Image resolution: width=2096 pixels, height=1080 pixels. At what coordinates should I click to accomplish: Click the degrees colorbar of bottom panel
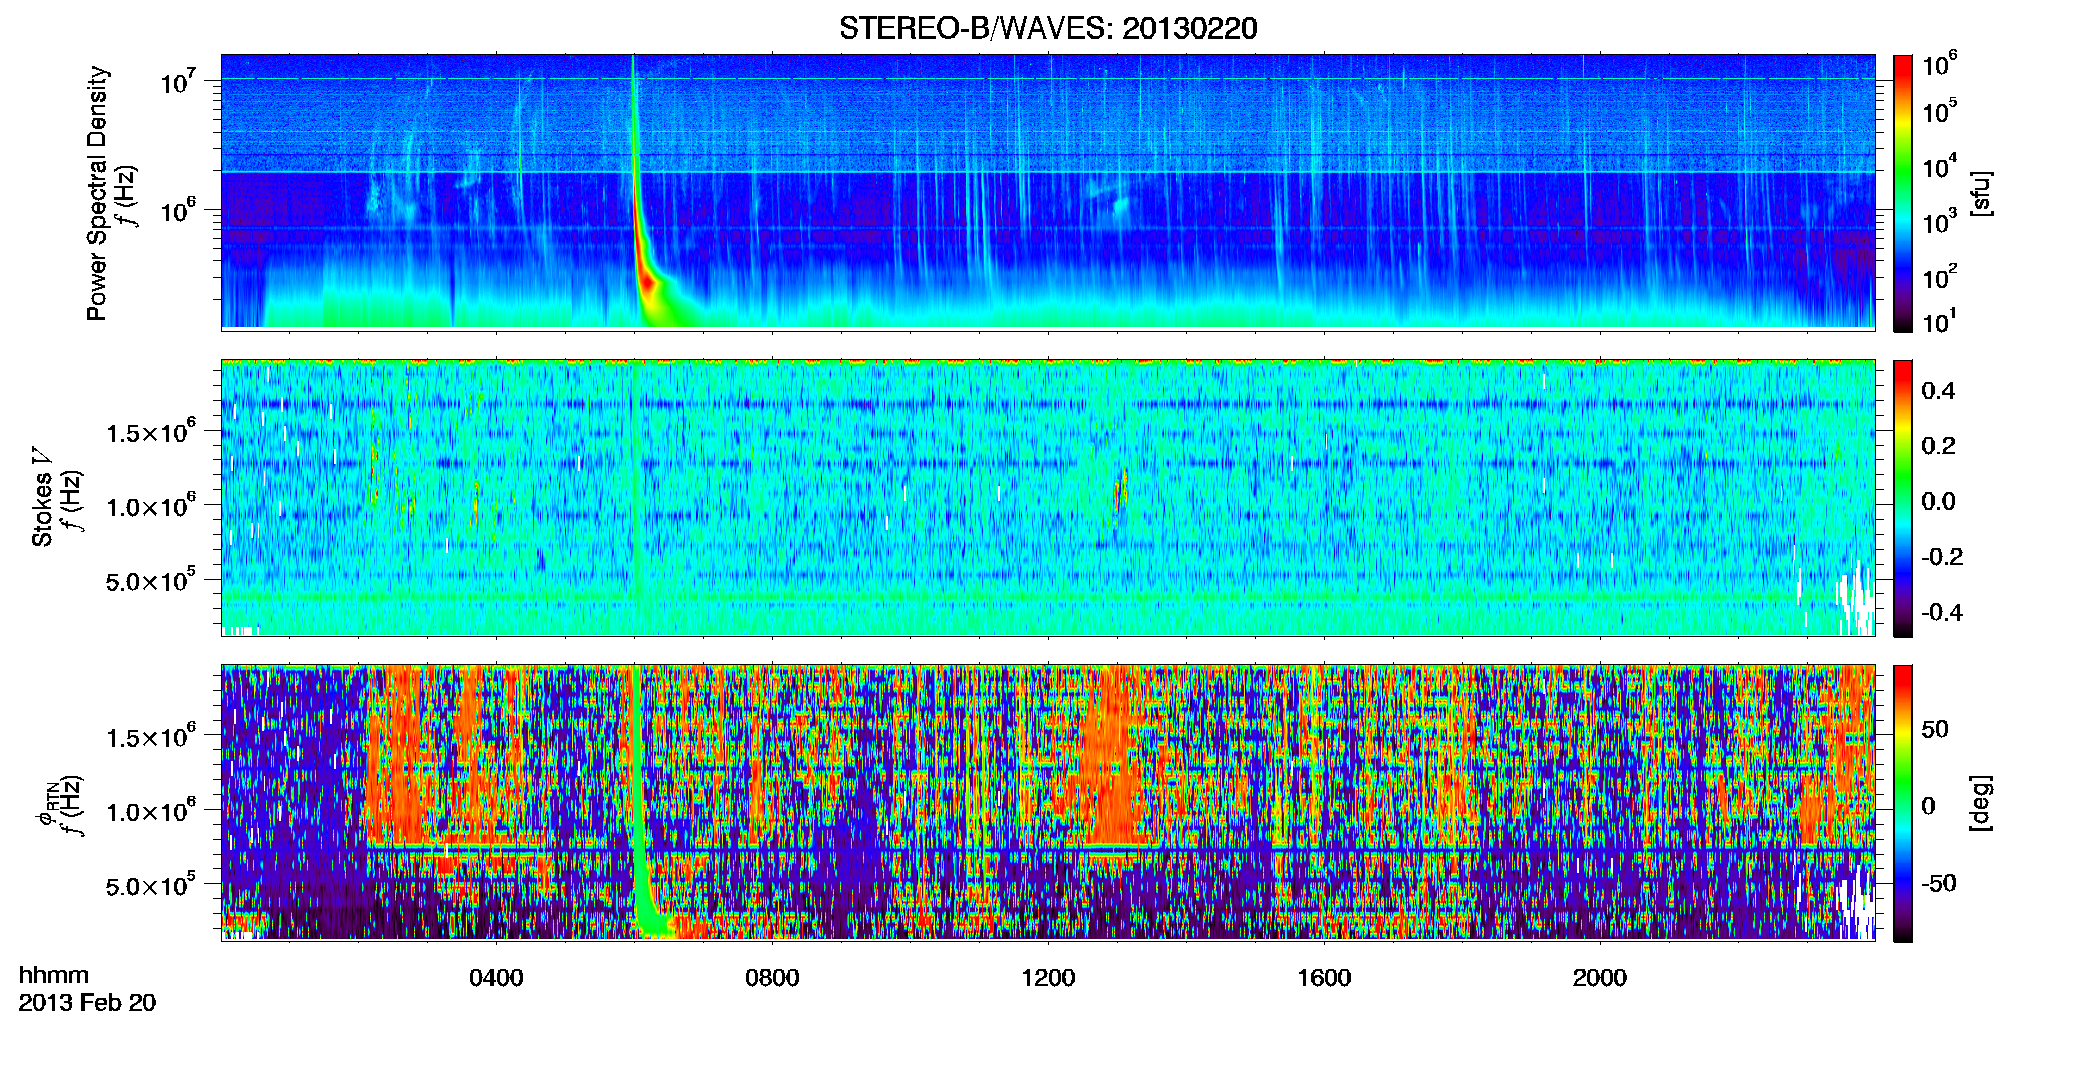[1902, 803]
